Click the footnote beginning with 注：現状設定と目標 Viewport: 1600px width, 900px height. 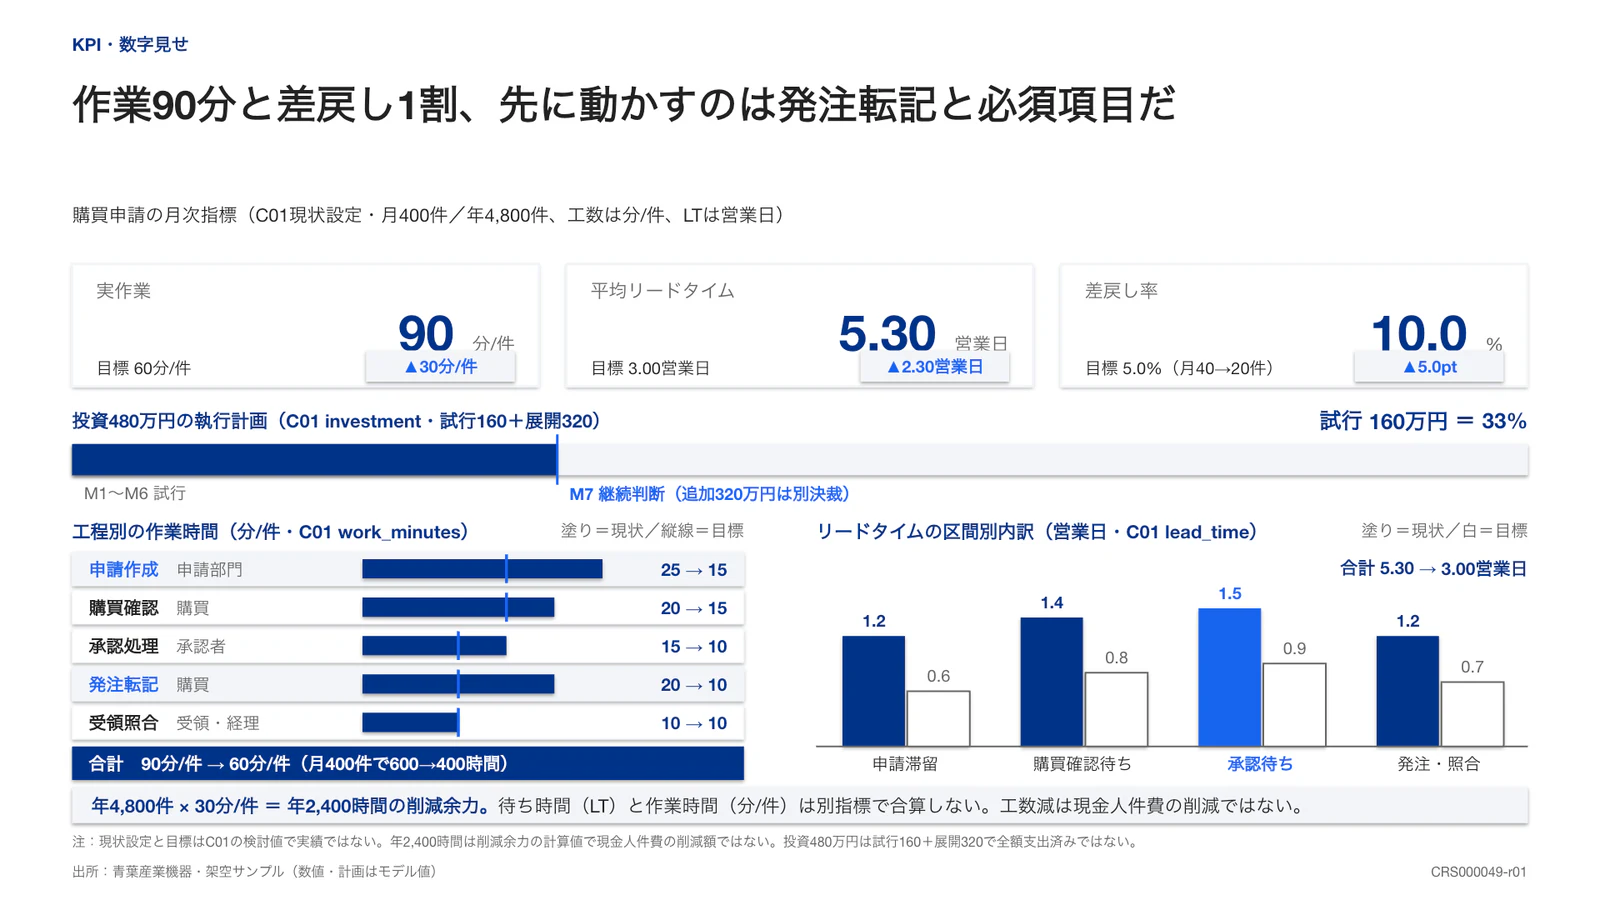click(x=608, y=842)
